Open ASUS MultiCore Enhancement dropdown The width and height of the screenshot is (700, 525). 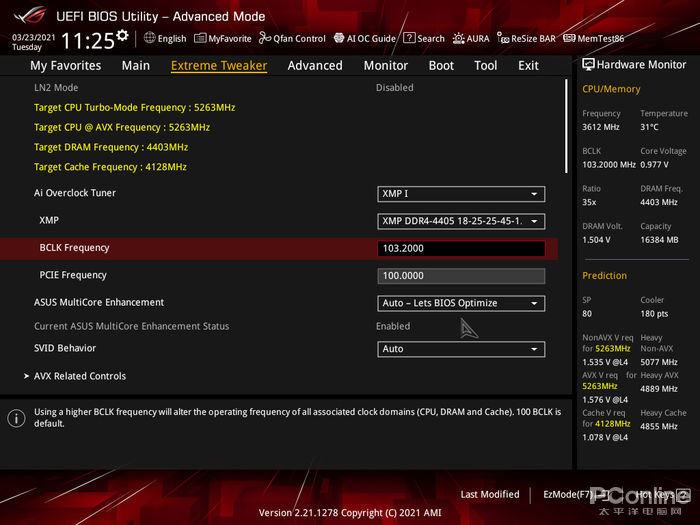coord(461,304)
